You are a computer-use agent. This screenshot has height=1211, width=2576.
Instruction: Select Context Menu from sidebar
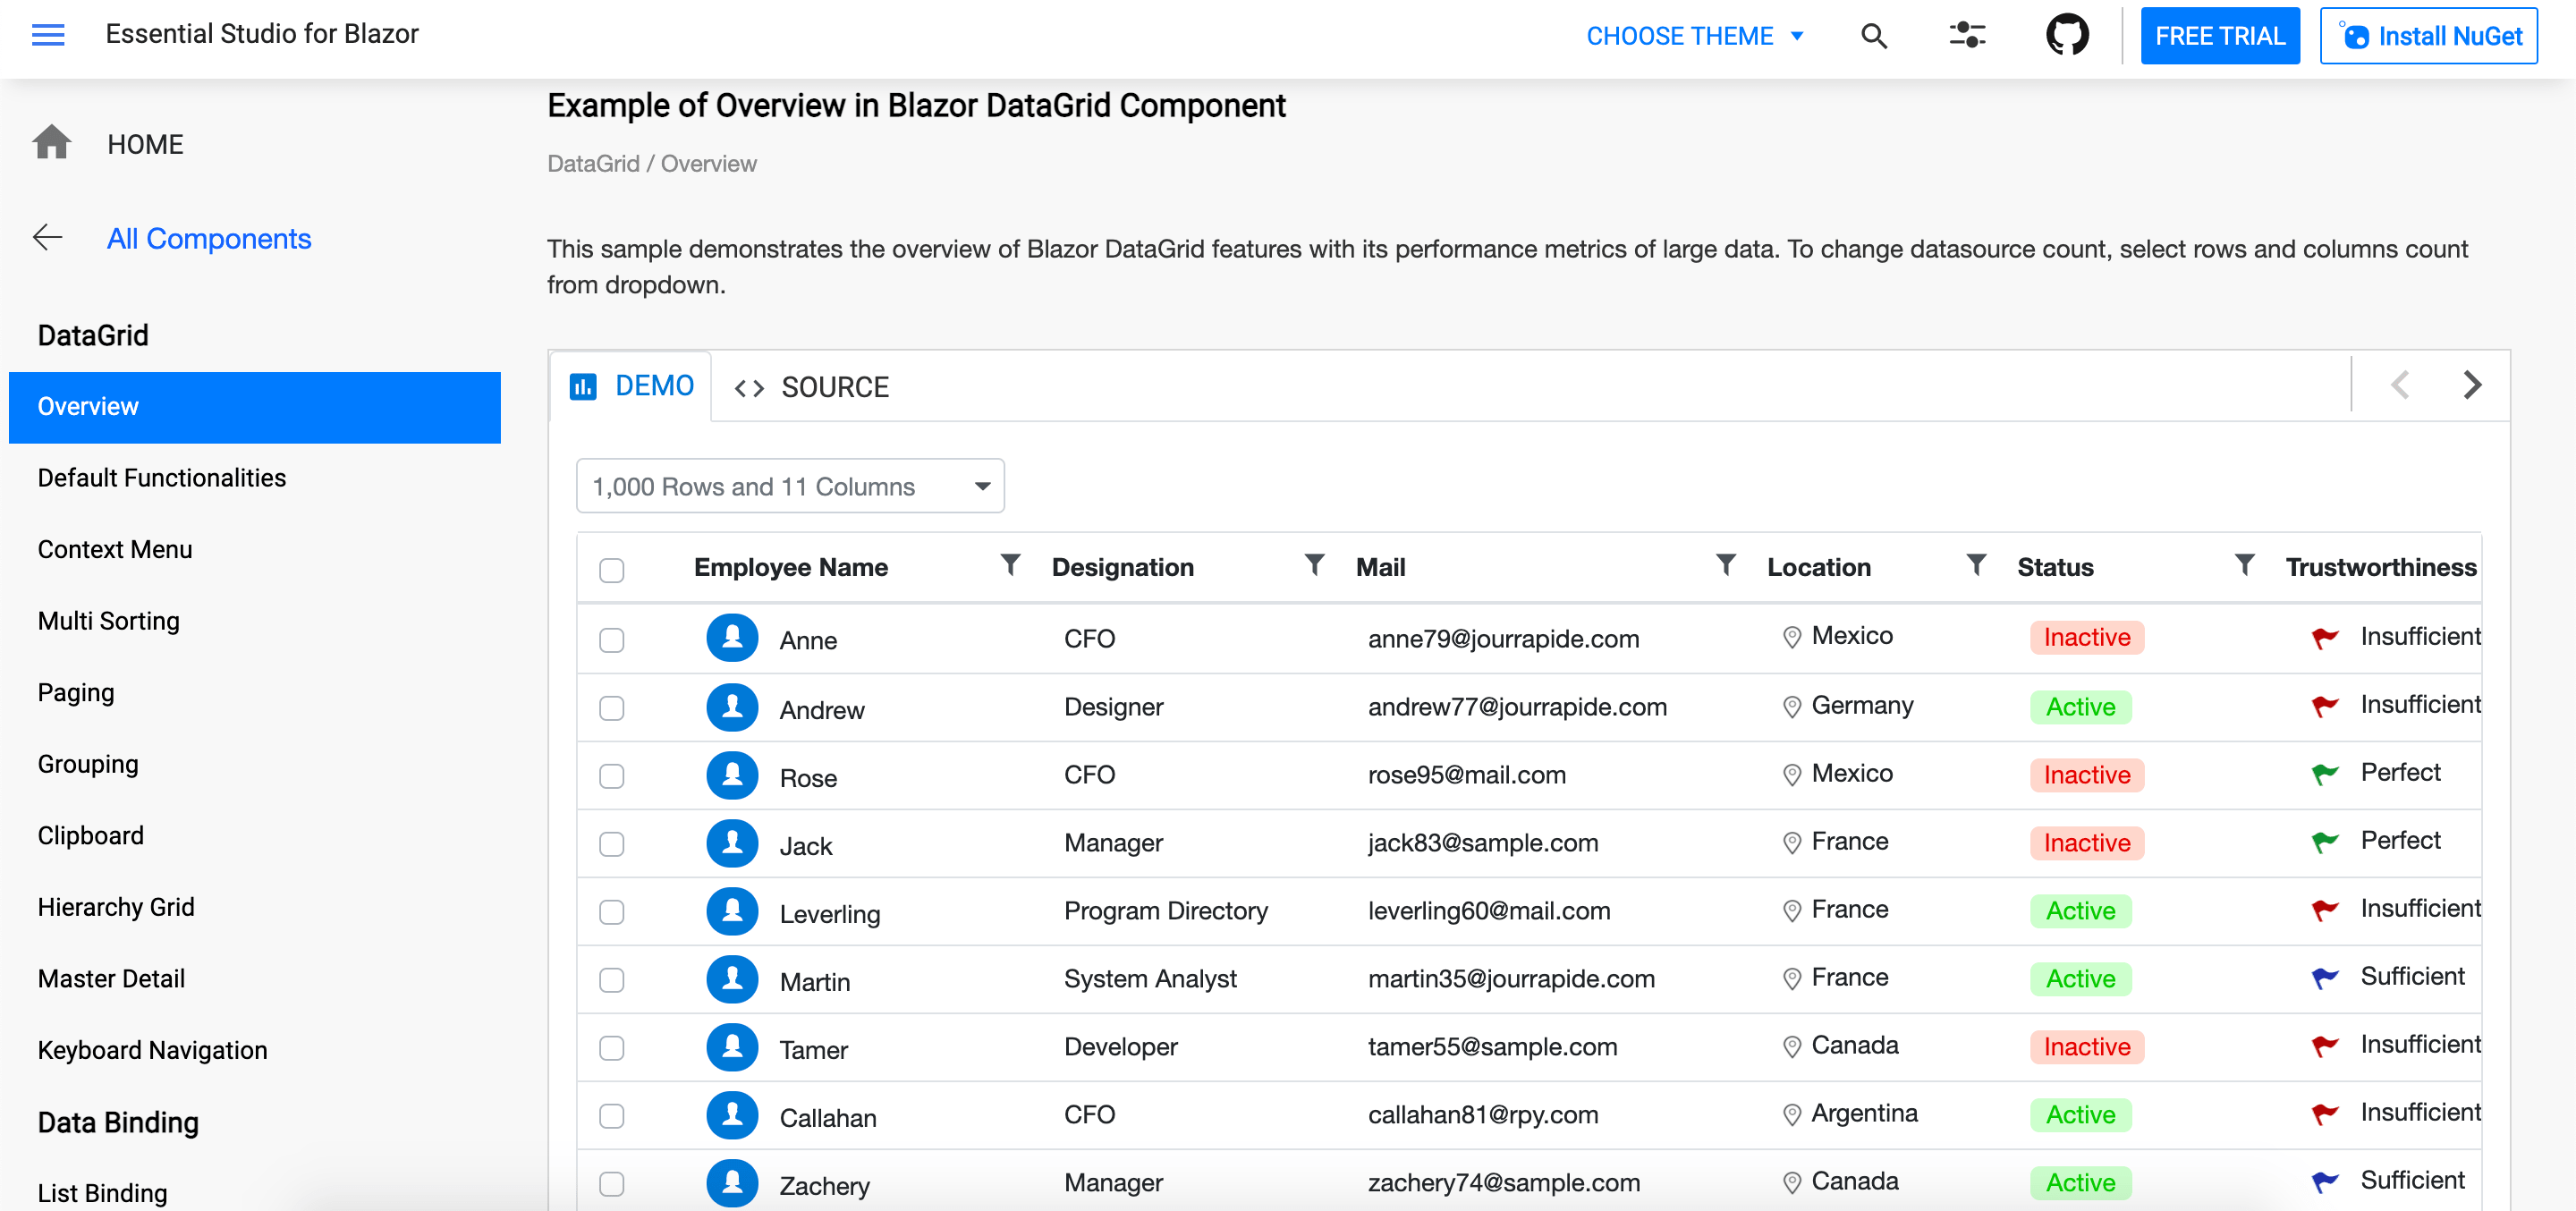point(115,549)
